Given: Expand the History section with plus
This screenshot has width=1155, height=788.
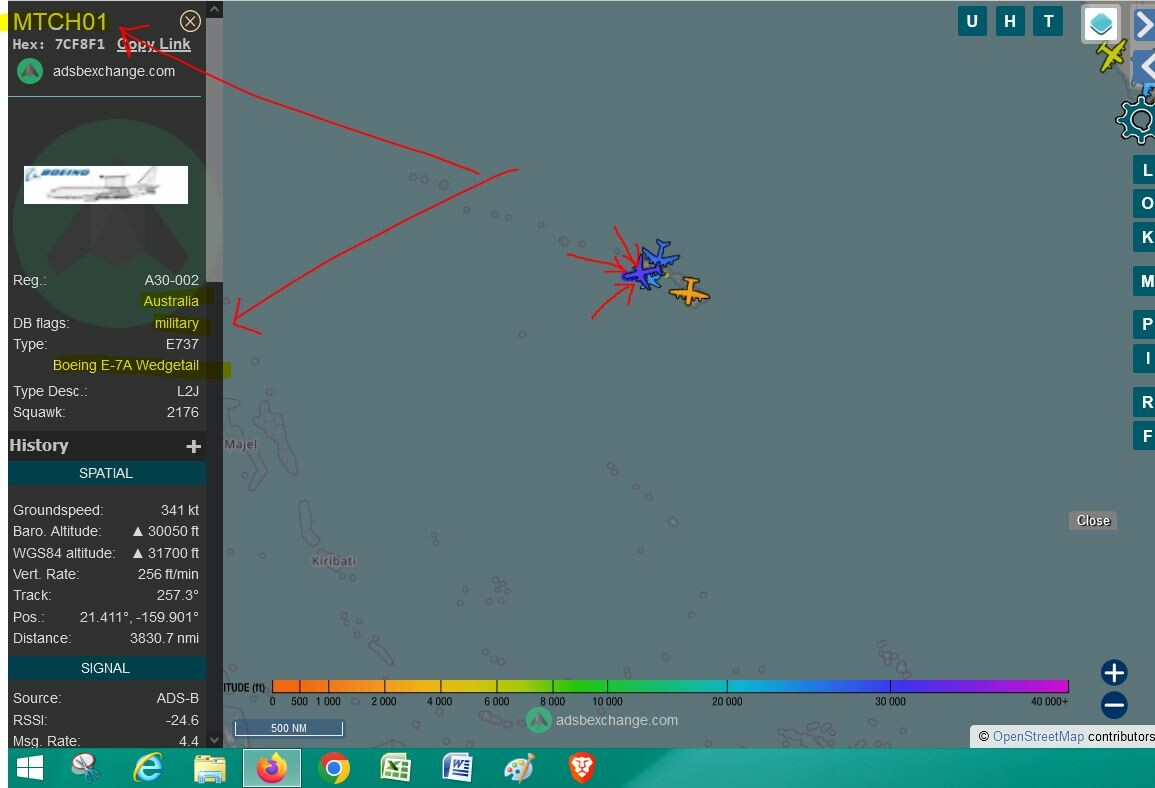Looking at the screenshot, I should pos(193,446).
